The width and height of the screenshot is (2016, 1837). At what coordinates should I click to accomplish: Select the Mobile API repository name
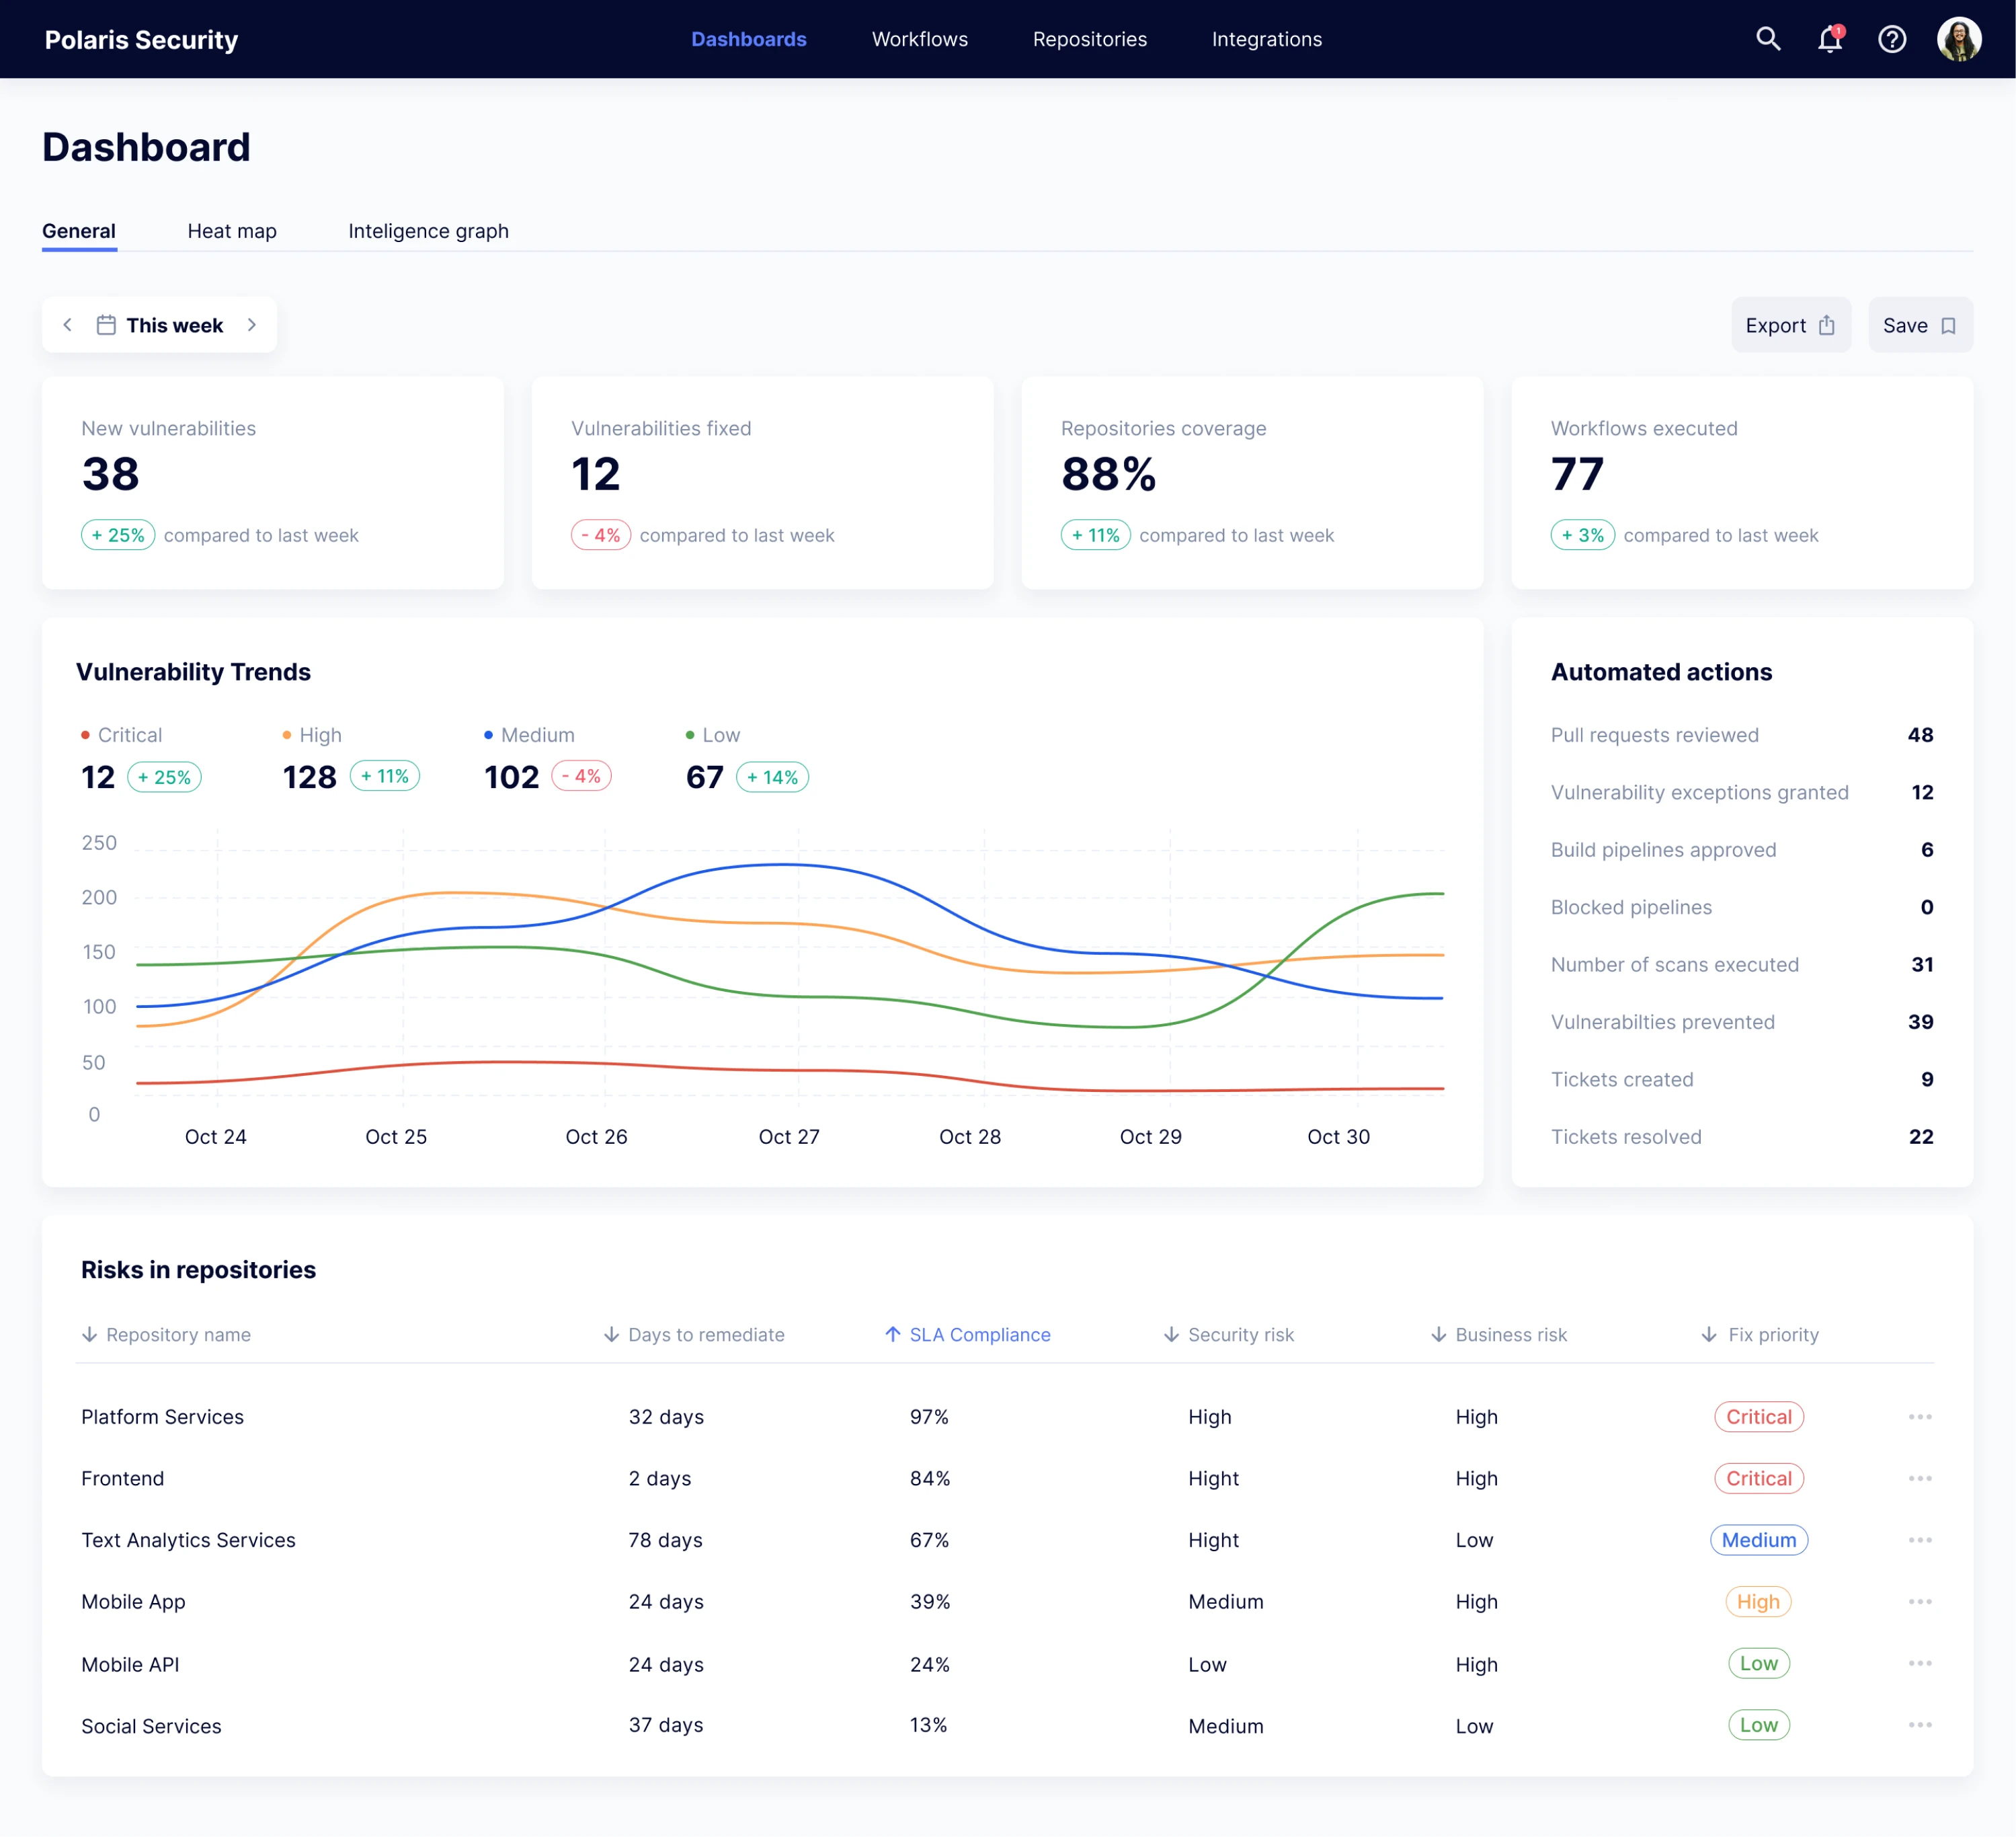click(x=130, y=1664)
